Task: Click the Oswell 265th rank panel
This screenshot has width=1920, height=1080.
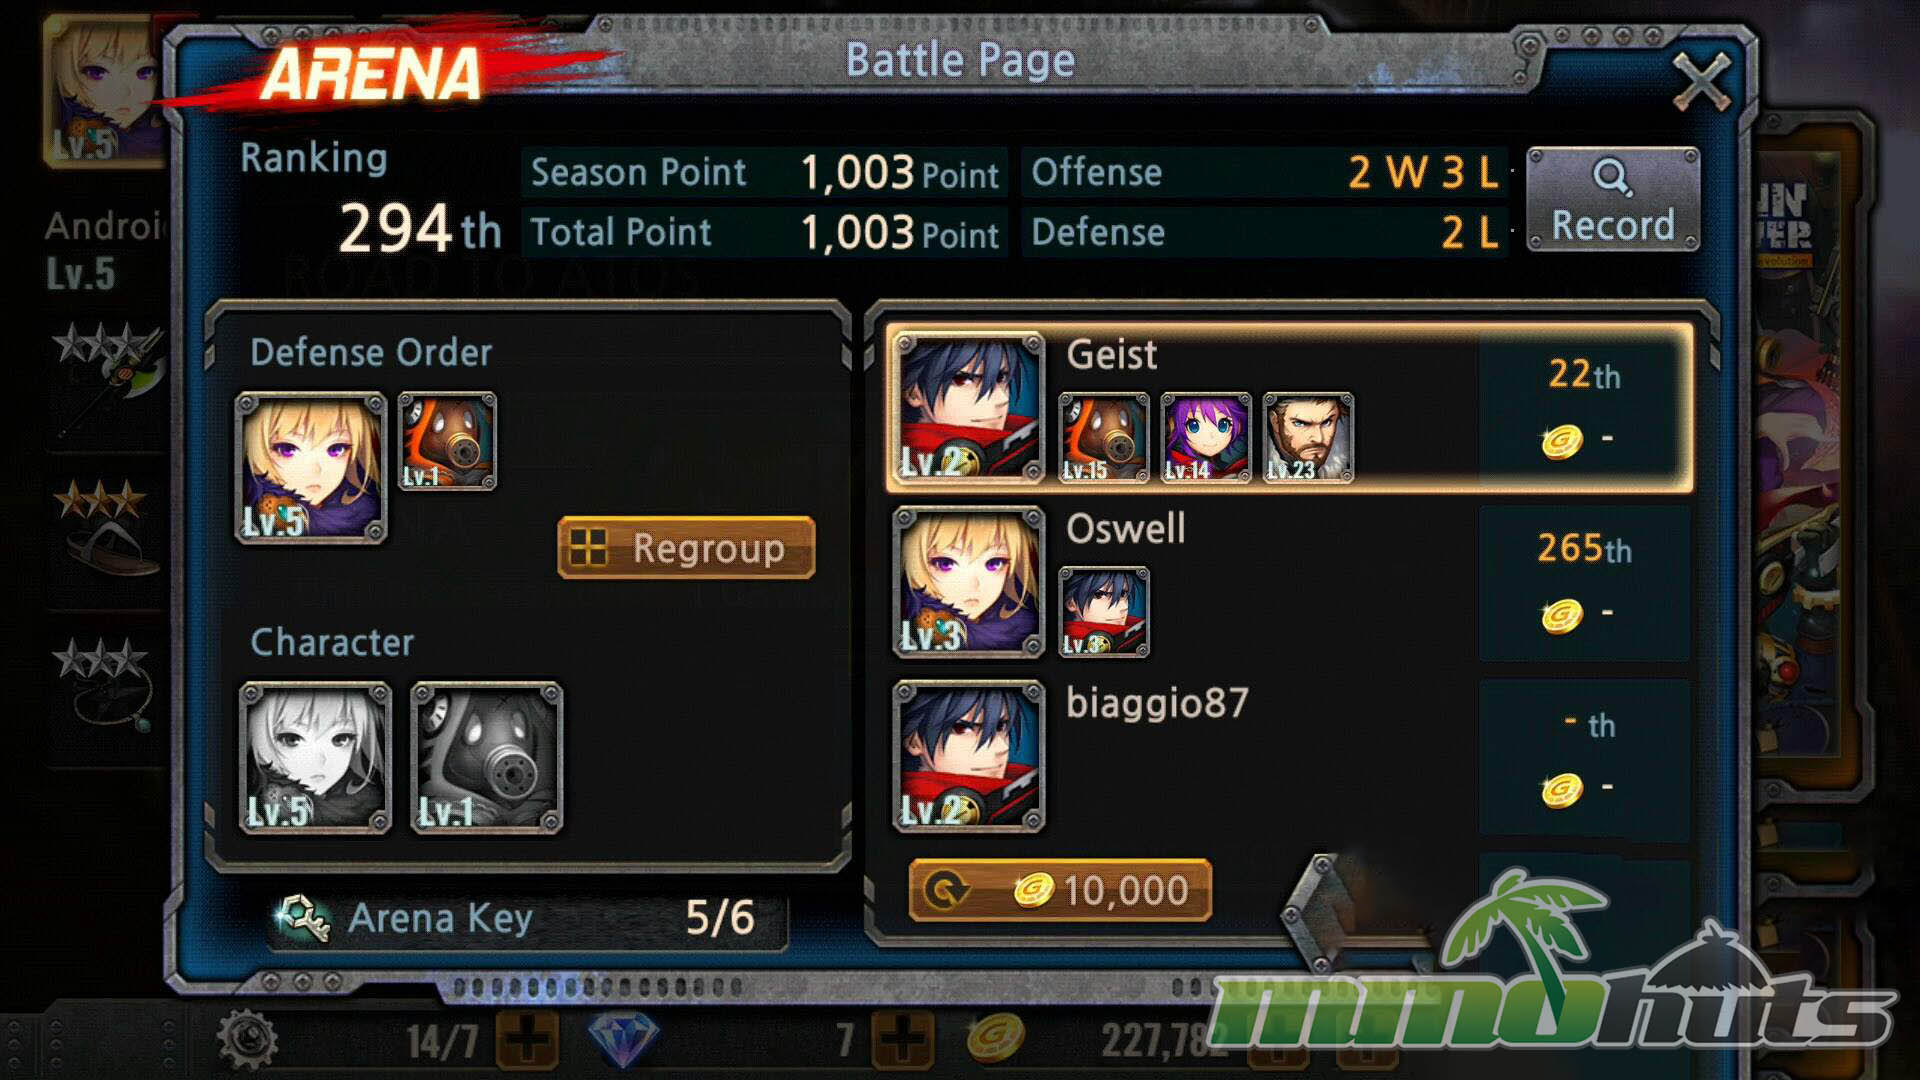Action: pyautogui.click(x=1584, y=582)
